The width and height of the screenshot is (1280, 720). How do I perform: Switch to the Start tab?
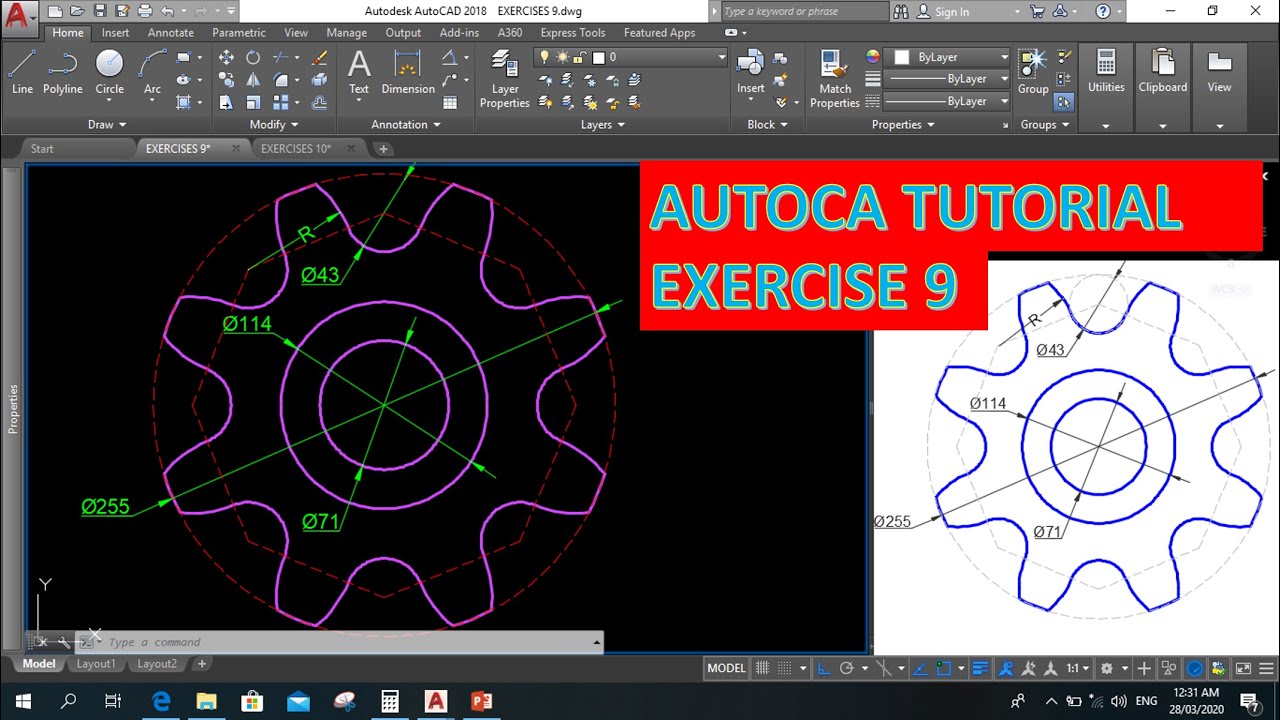pyautogui.click(x=42, y=149)
